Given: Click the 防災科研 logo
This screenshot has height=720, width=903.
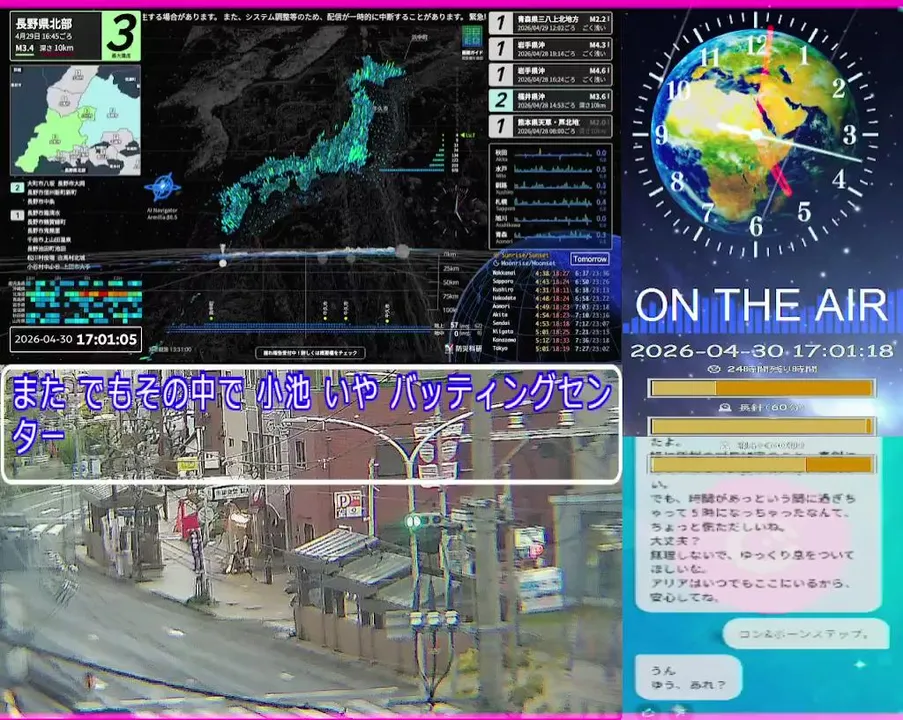Looking at the screenshot, I should [462, 348].
